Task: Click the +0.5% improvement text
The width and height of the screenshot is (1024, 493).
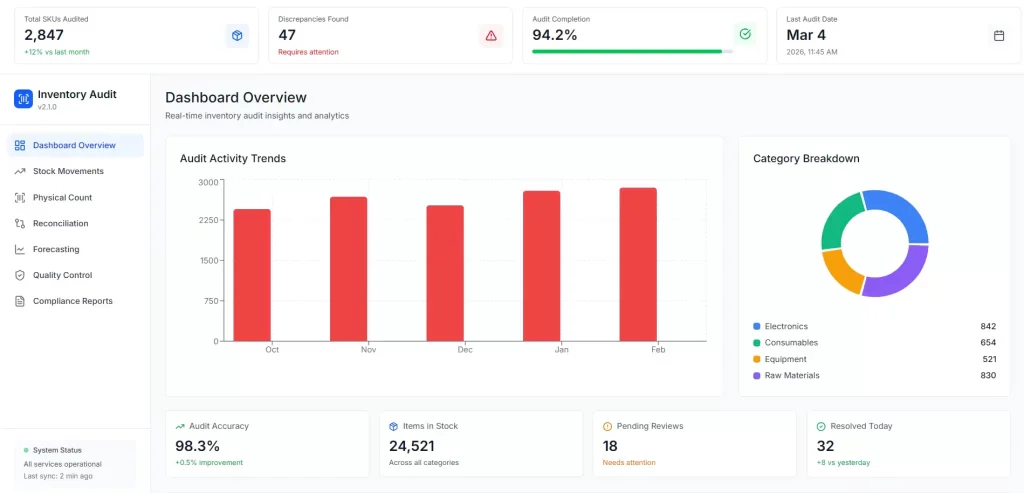Action: pos(209,463)
